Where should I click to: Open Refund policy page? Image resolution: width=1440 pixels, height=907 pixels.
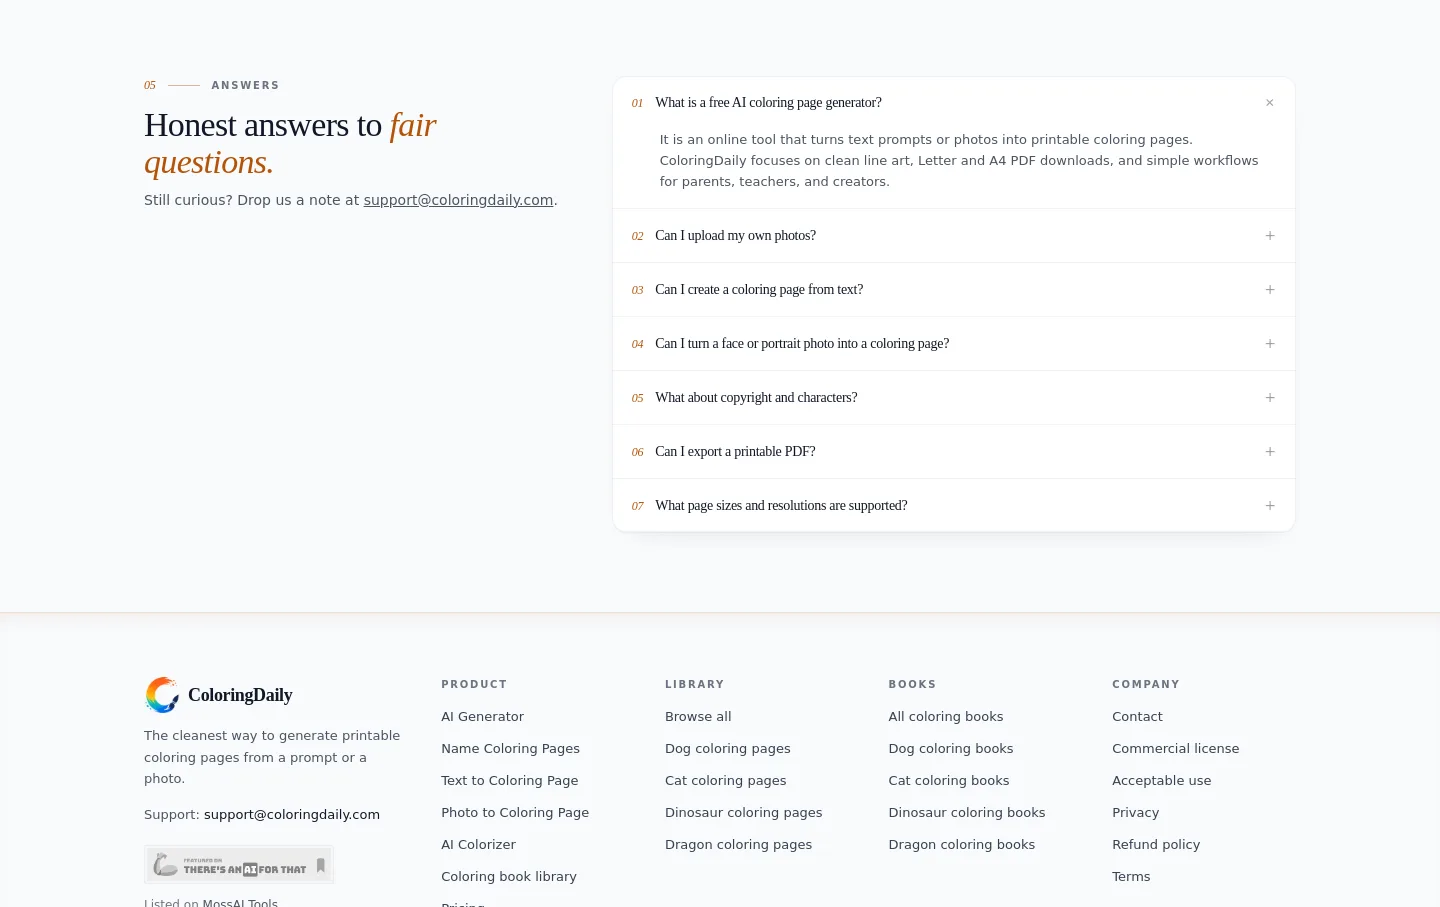click(x=1155, y=845)
